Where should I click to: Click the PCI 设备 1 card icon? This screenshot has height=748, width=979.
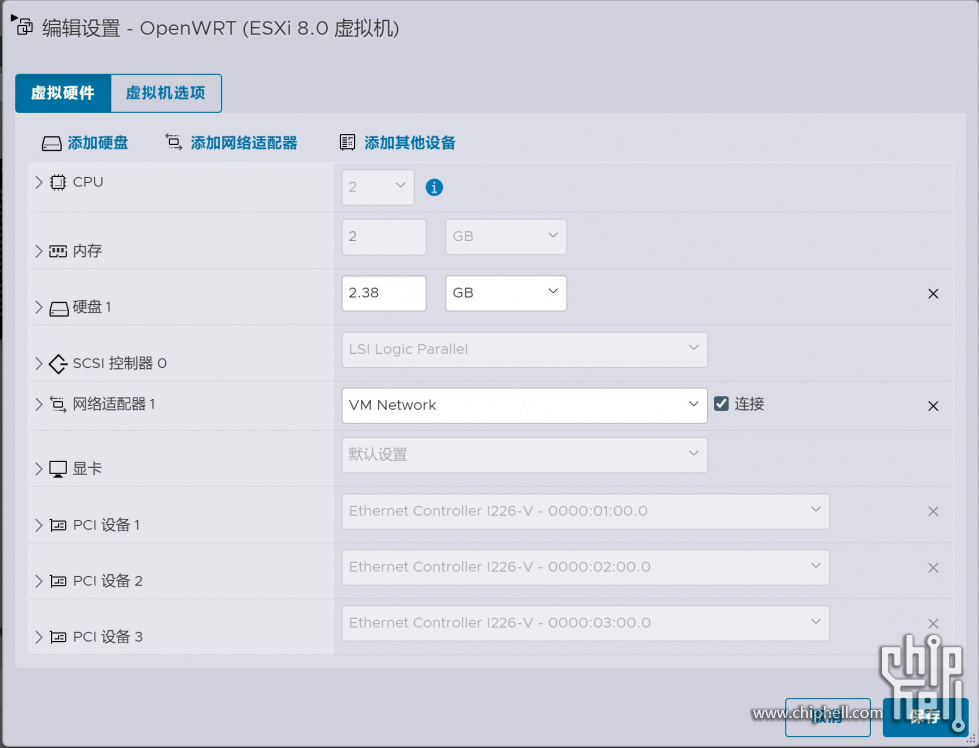tap(57, 525)
